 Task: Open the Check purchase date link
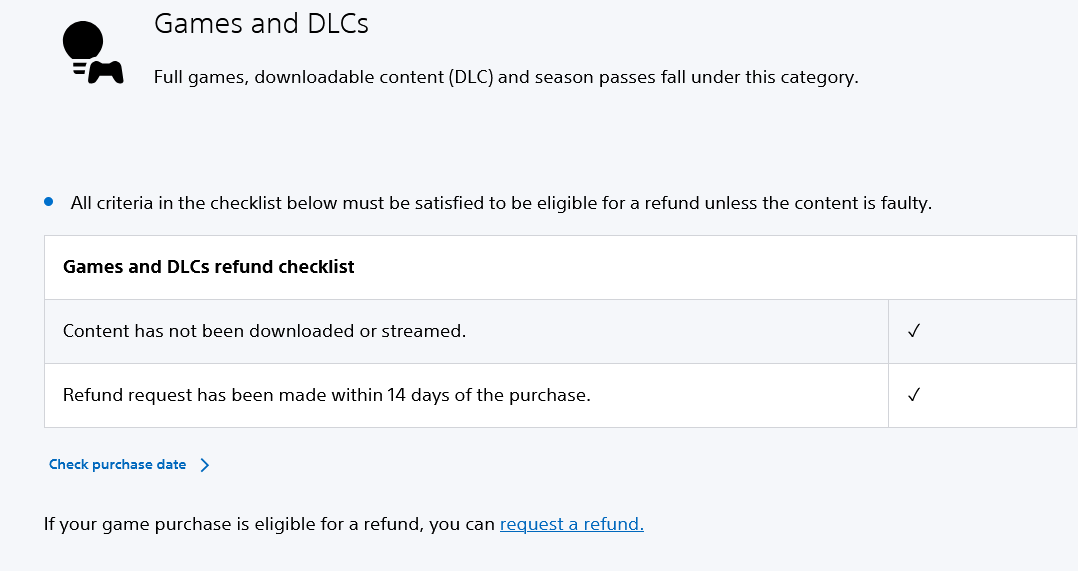coord(118,465)
